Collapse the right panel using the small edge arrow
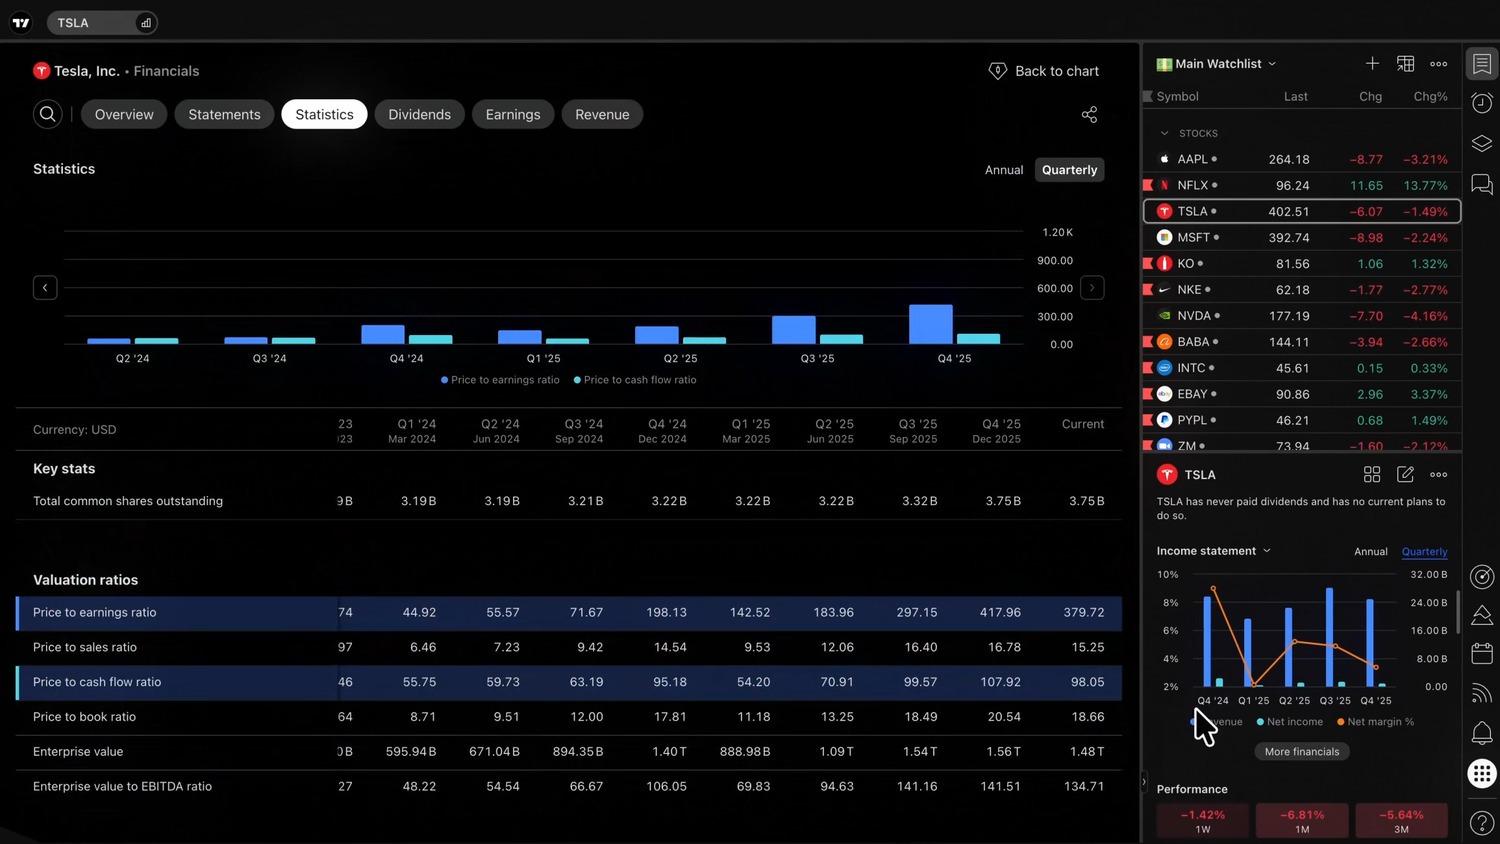 tap(1144, 782)
